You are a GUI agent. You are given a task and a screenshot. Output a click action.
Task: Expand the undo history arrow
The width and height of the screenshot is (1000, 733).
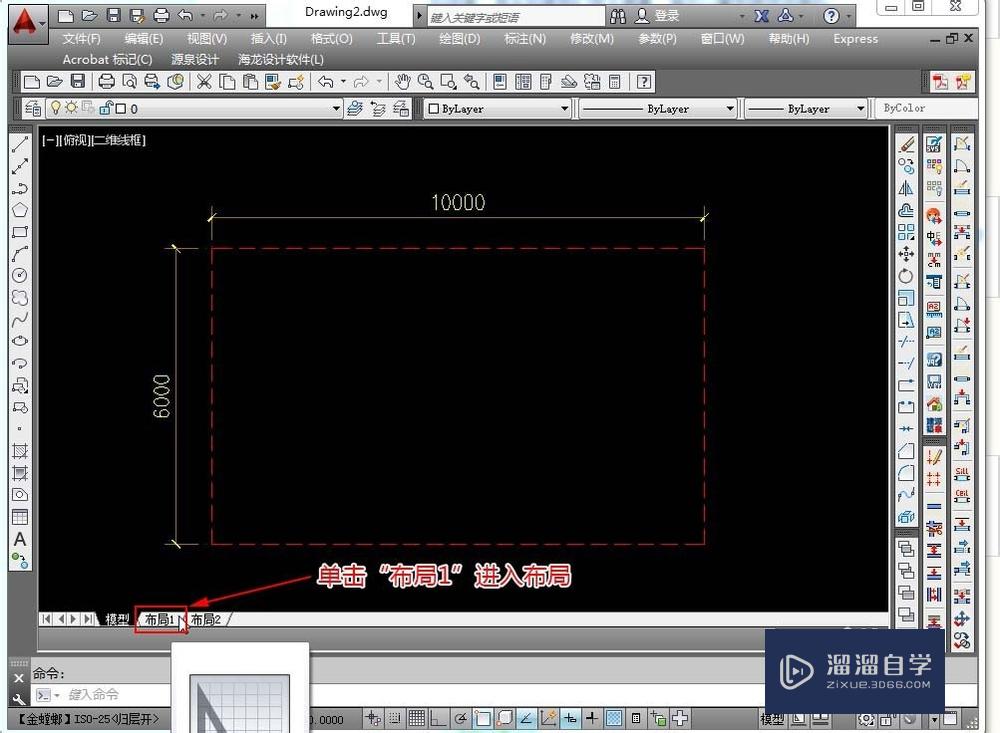click(343, 82)
